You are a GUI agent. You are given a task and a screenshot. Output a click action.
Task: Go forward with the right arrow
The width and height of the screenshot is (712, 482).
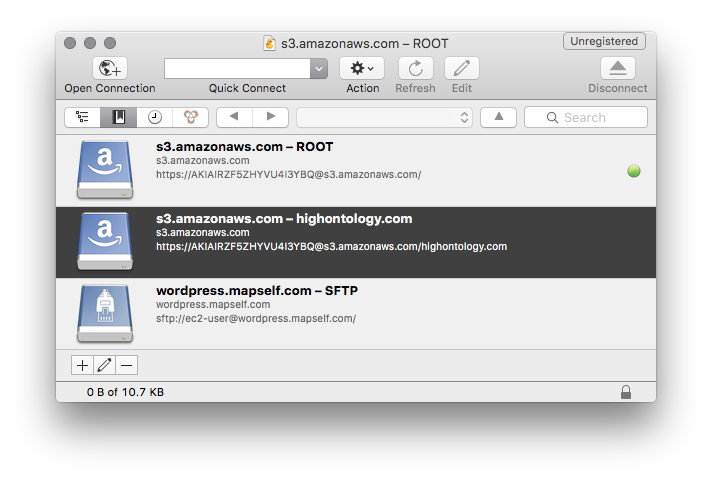click(270, 117)
